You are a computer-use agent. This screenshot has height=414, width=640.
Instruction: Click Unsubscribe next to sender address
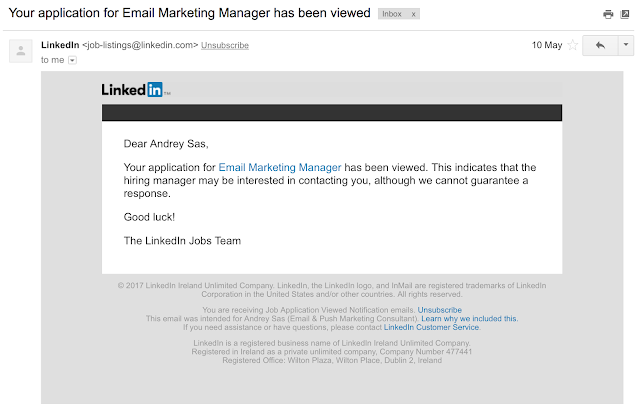click(225, 45)
